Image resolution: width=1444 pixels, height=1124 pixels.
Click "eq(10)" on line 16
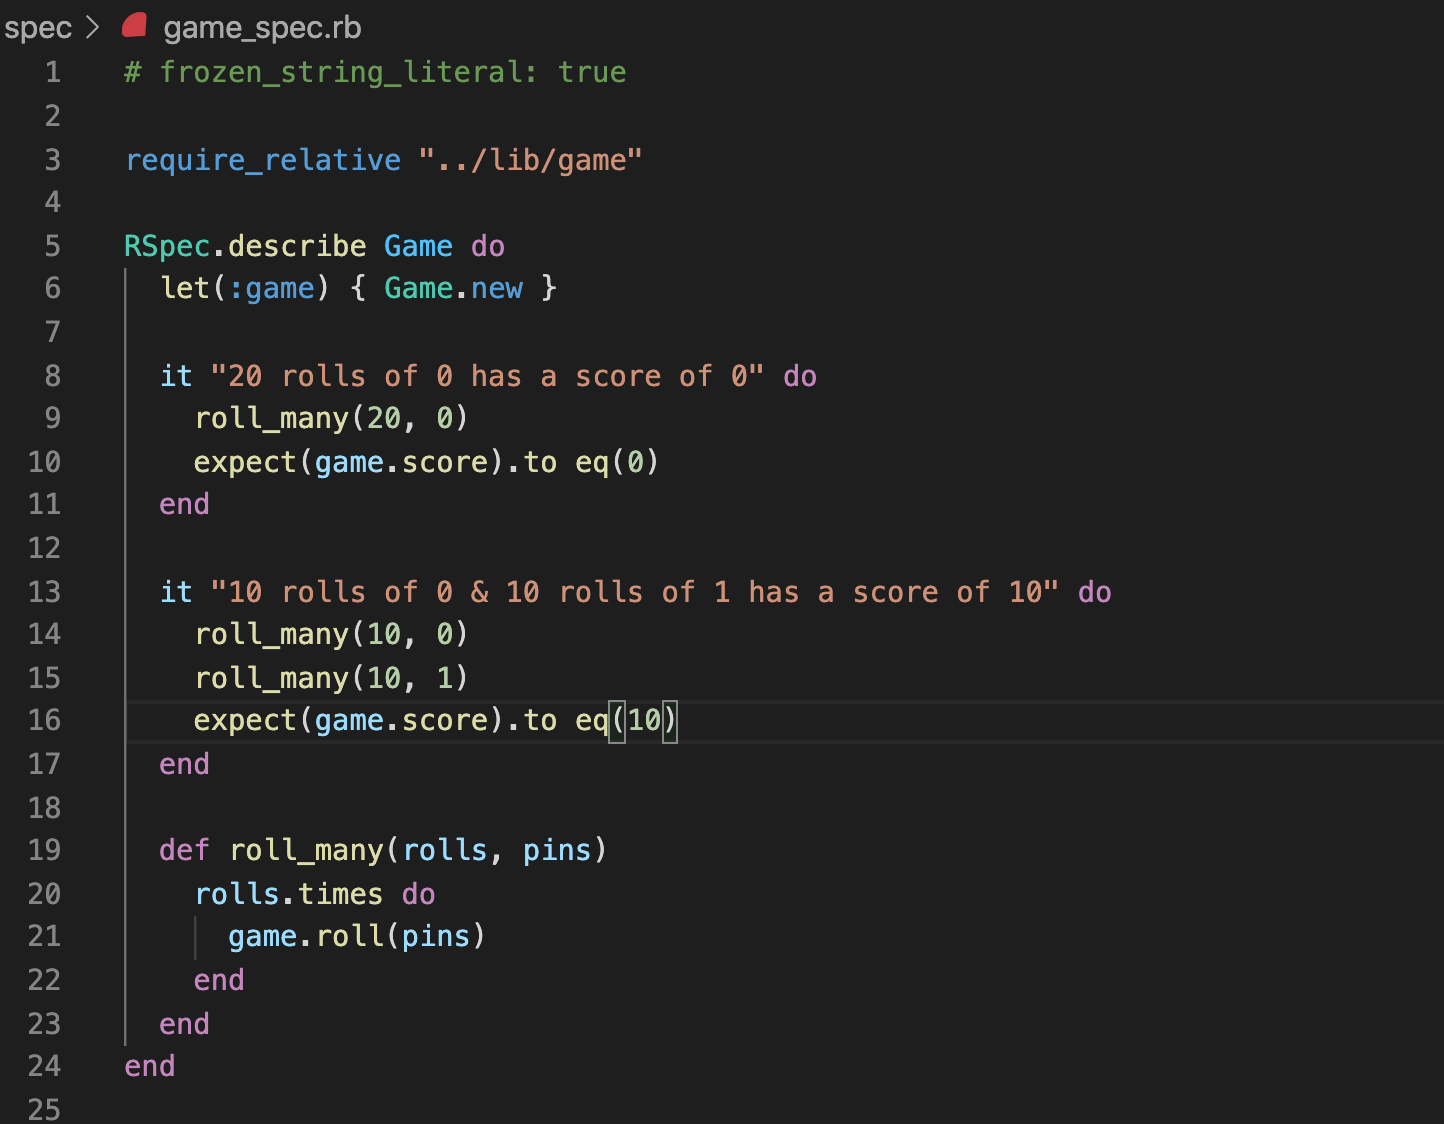631,720
